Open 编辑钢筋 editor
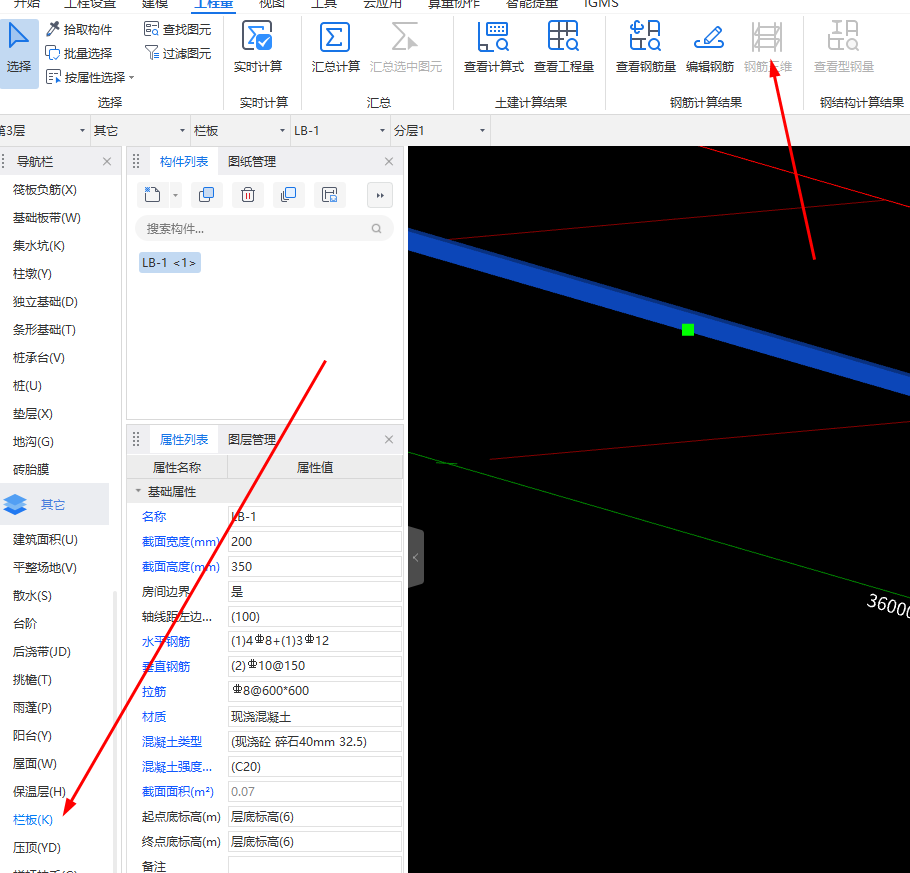The width and height of the screenshot is (910, 873). (710, 48)
